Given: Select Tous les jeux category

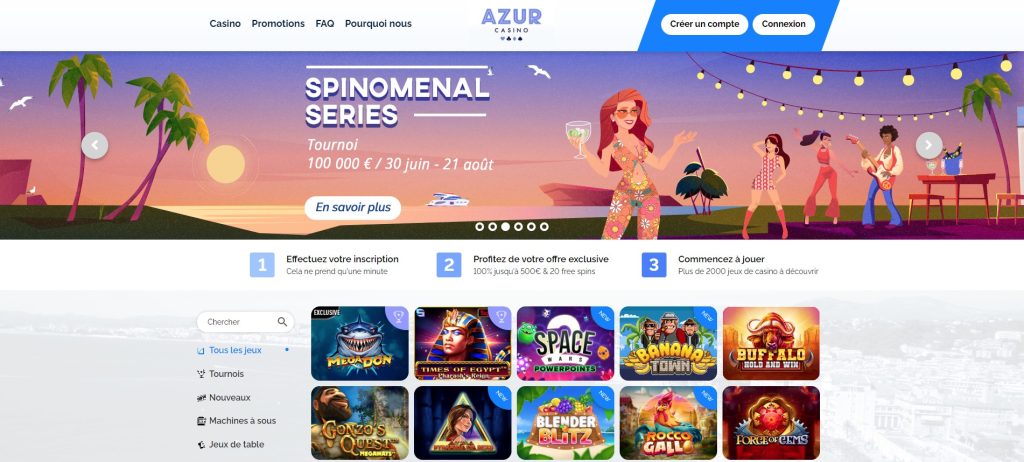Looking at the screenshot, I should [x=235, y=350].
